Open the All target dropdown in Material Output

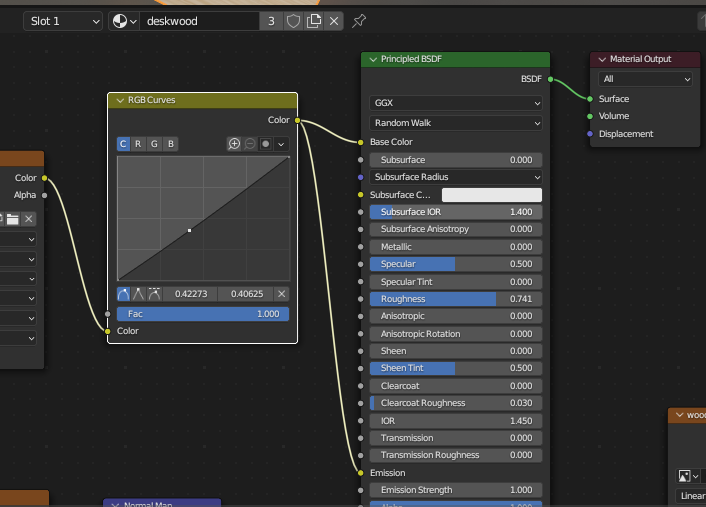[645, 79]
